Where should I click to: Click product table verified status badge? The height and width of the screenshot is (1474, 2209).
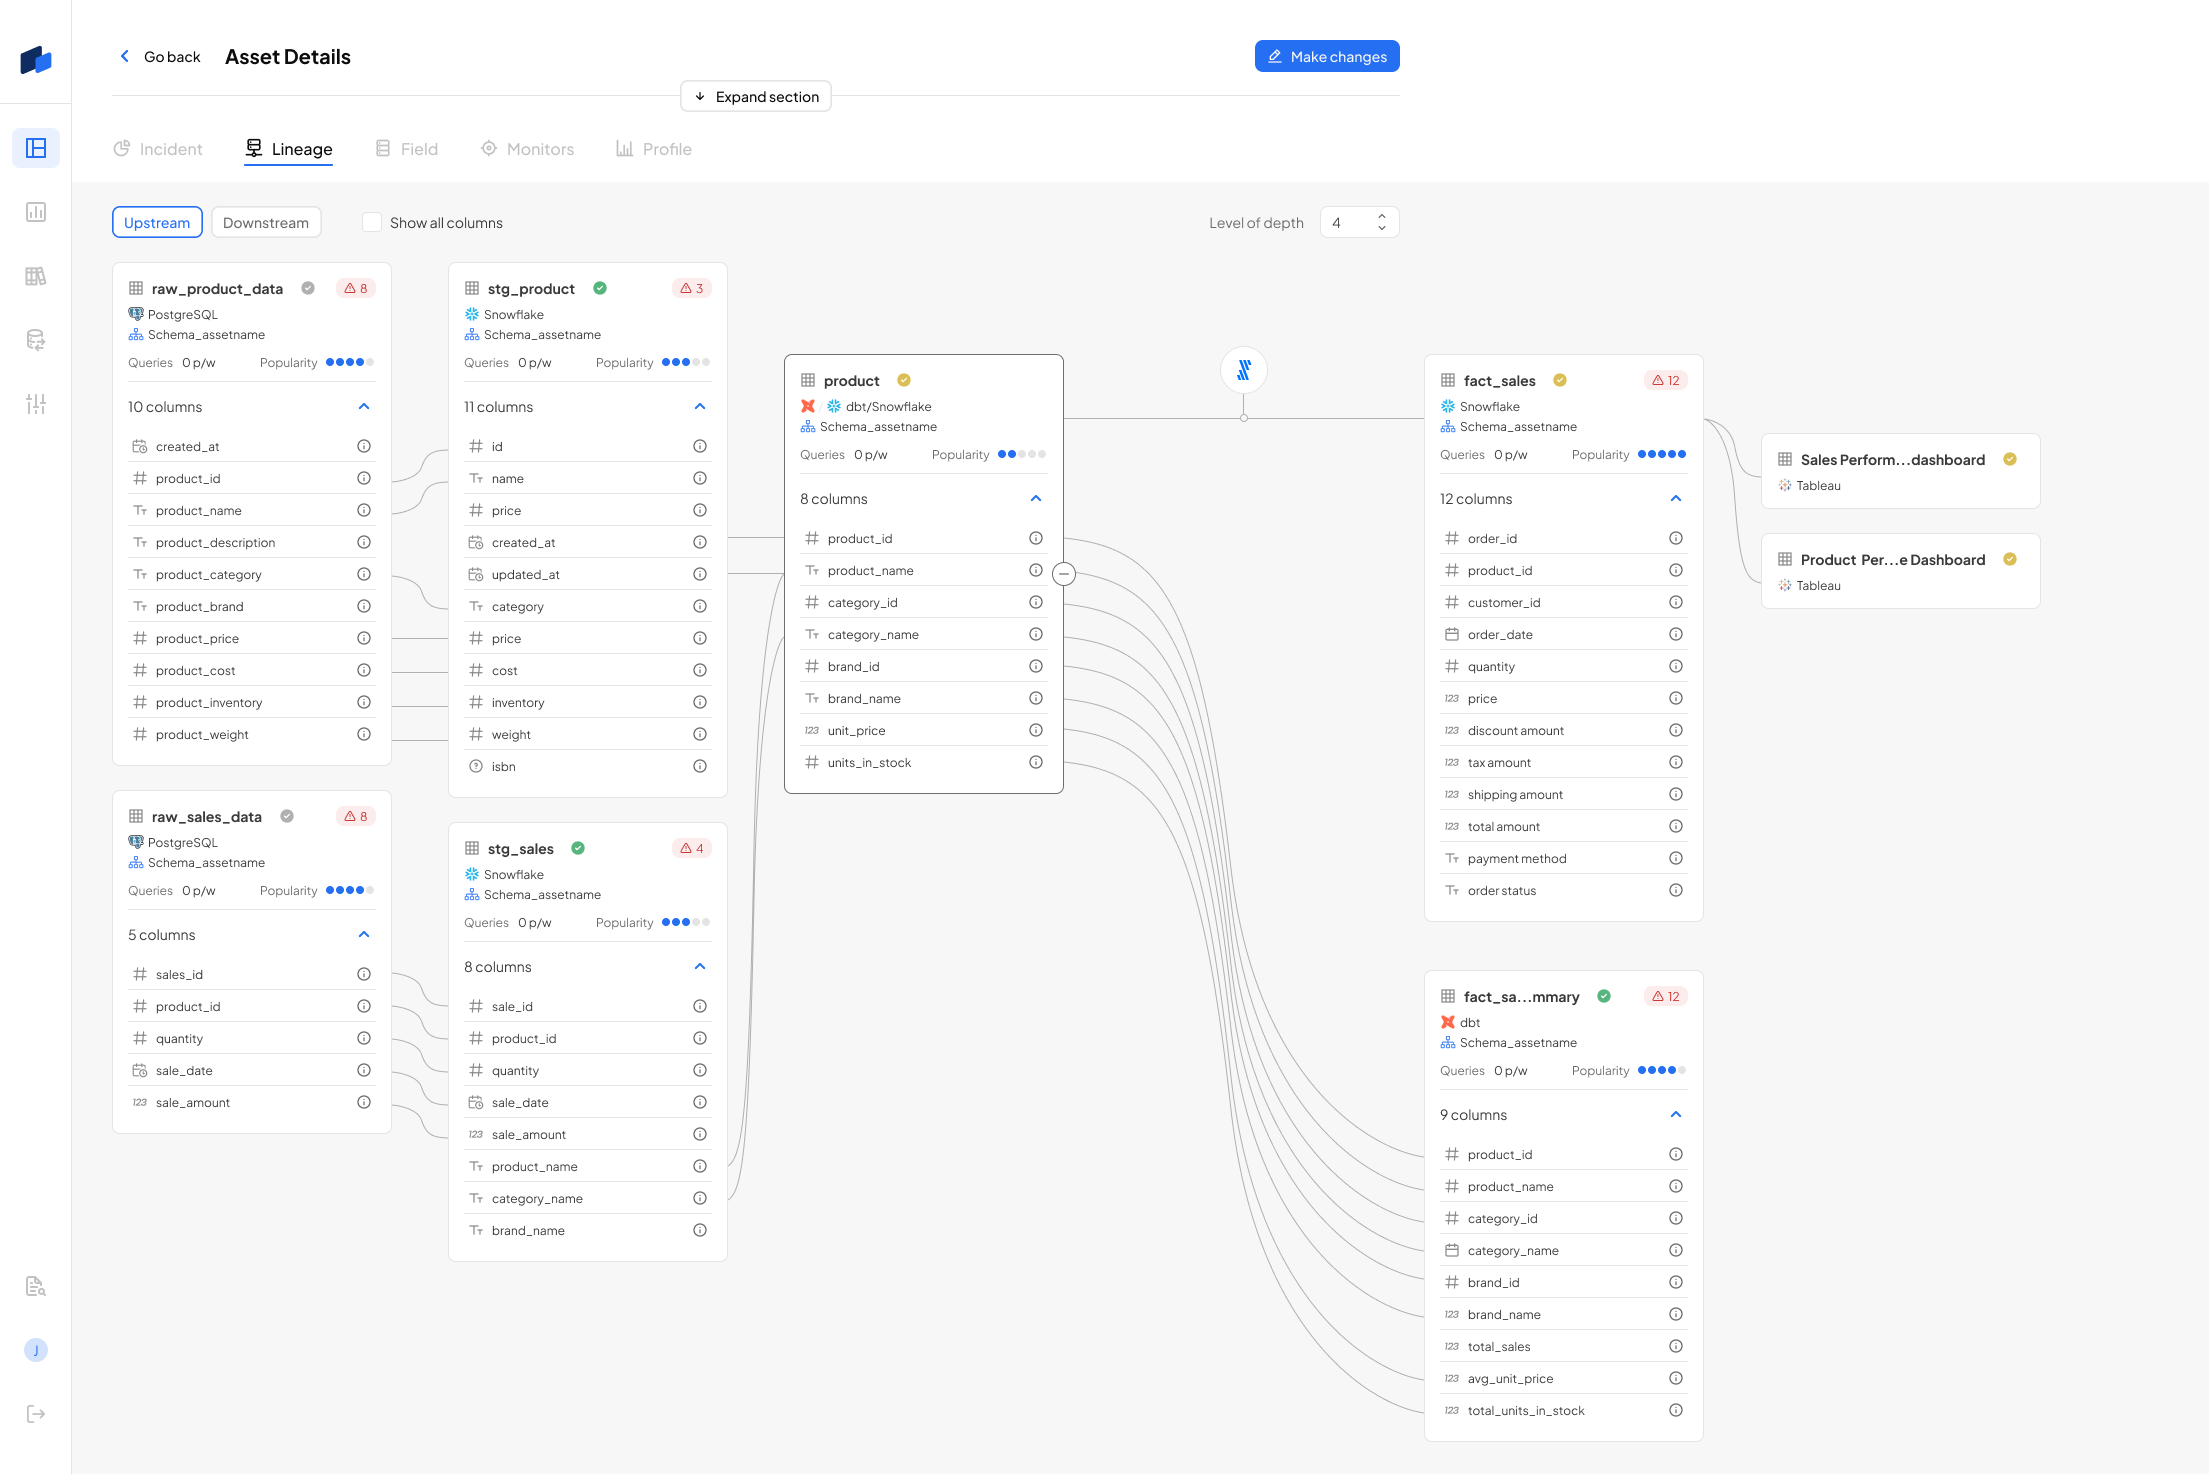pos(904,380)
